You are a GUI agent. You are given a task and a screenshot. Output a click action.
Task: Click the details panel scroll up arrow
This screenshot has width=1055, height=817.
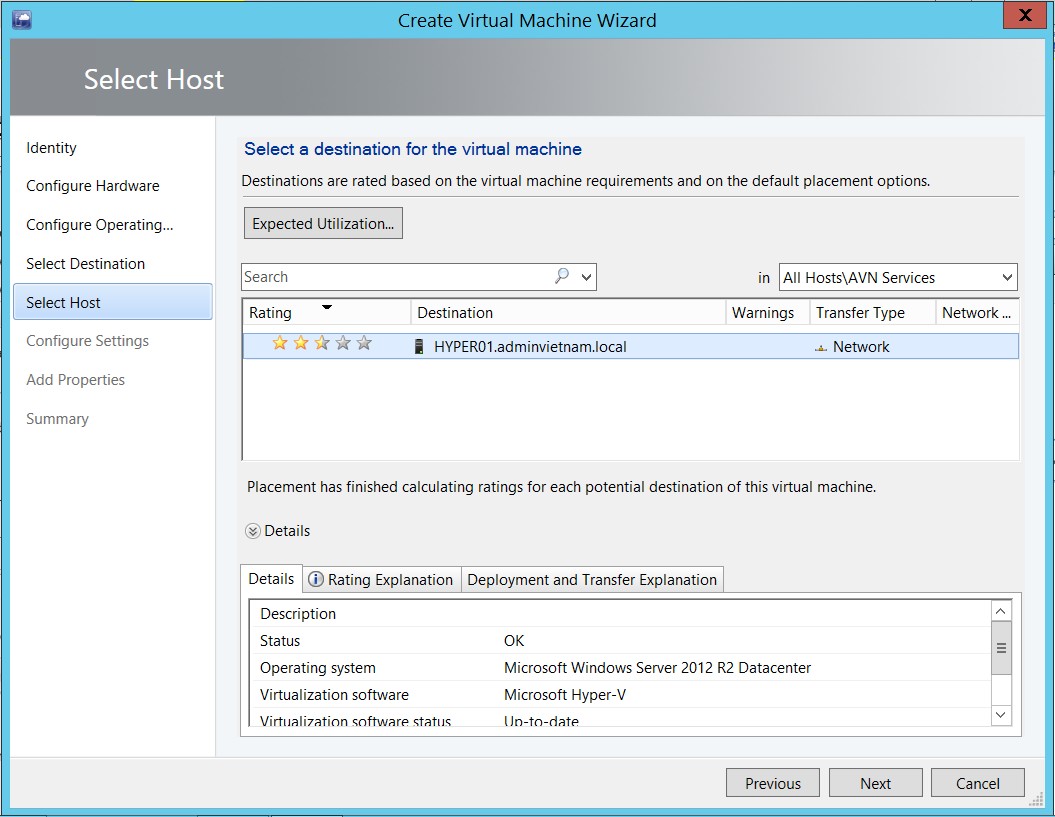(x=1001, y=611)
